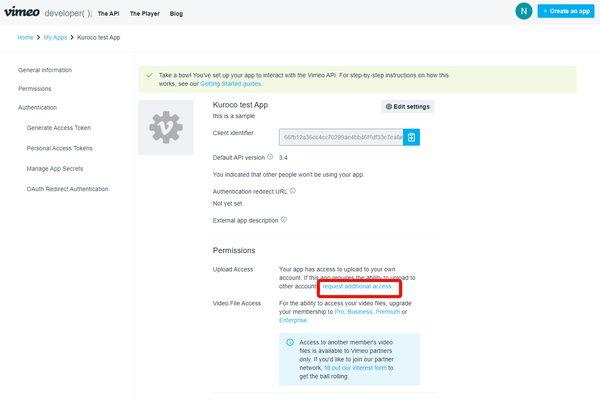The width and height of the screenshot is (600, 403).
Task: Click the 'Not yet set.' text
Action: pyautogui.click(x=228, y=204)
